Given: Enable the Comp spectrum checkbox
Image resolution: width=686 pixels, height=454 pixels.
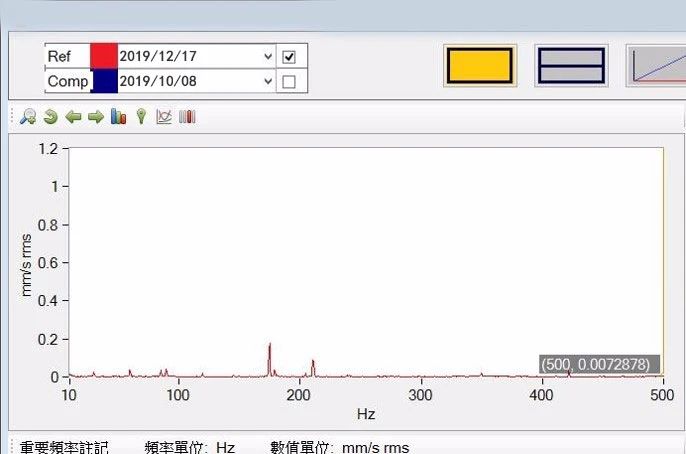Looking at the screenshot, I should pos(289,82).
